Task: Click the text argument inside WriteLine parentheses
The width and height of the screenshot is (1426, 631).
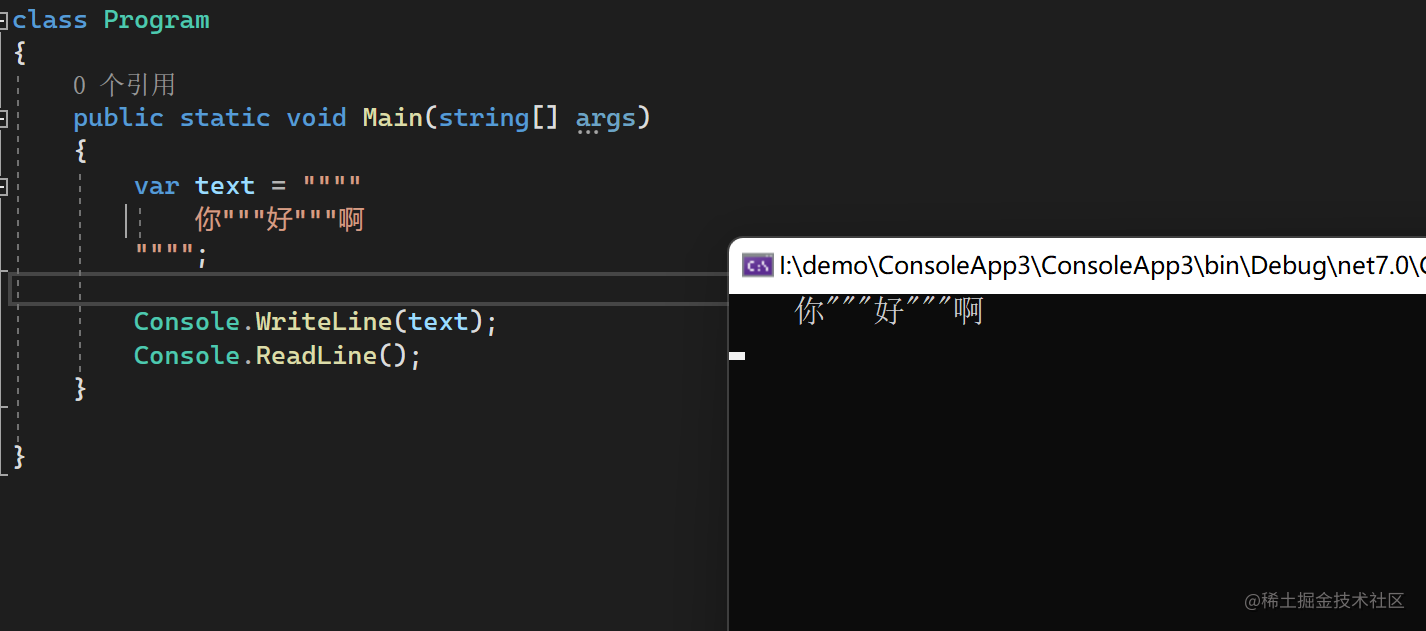Action: pyautogui.click(x=438, y=322)
